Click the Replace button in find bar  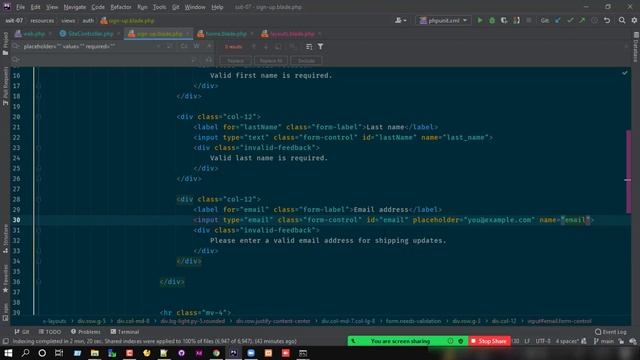click(x=236, y=60)
